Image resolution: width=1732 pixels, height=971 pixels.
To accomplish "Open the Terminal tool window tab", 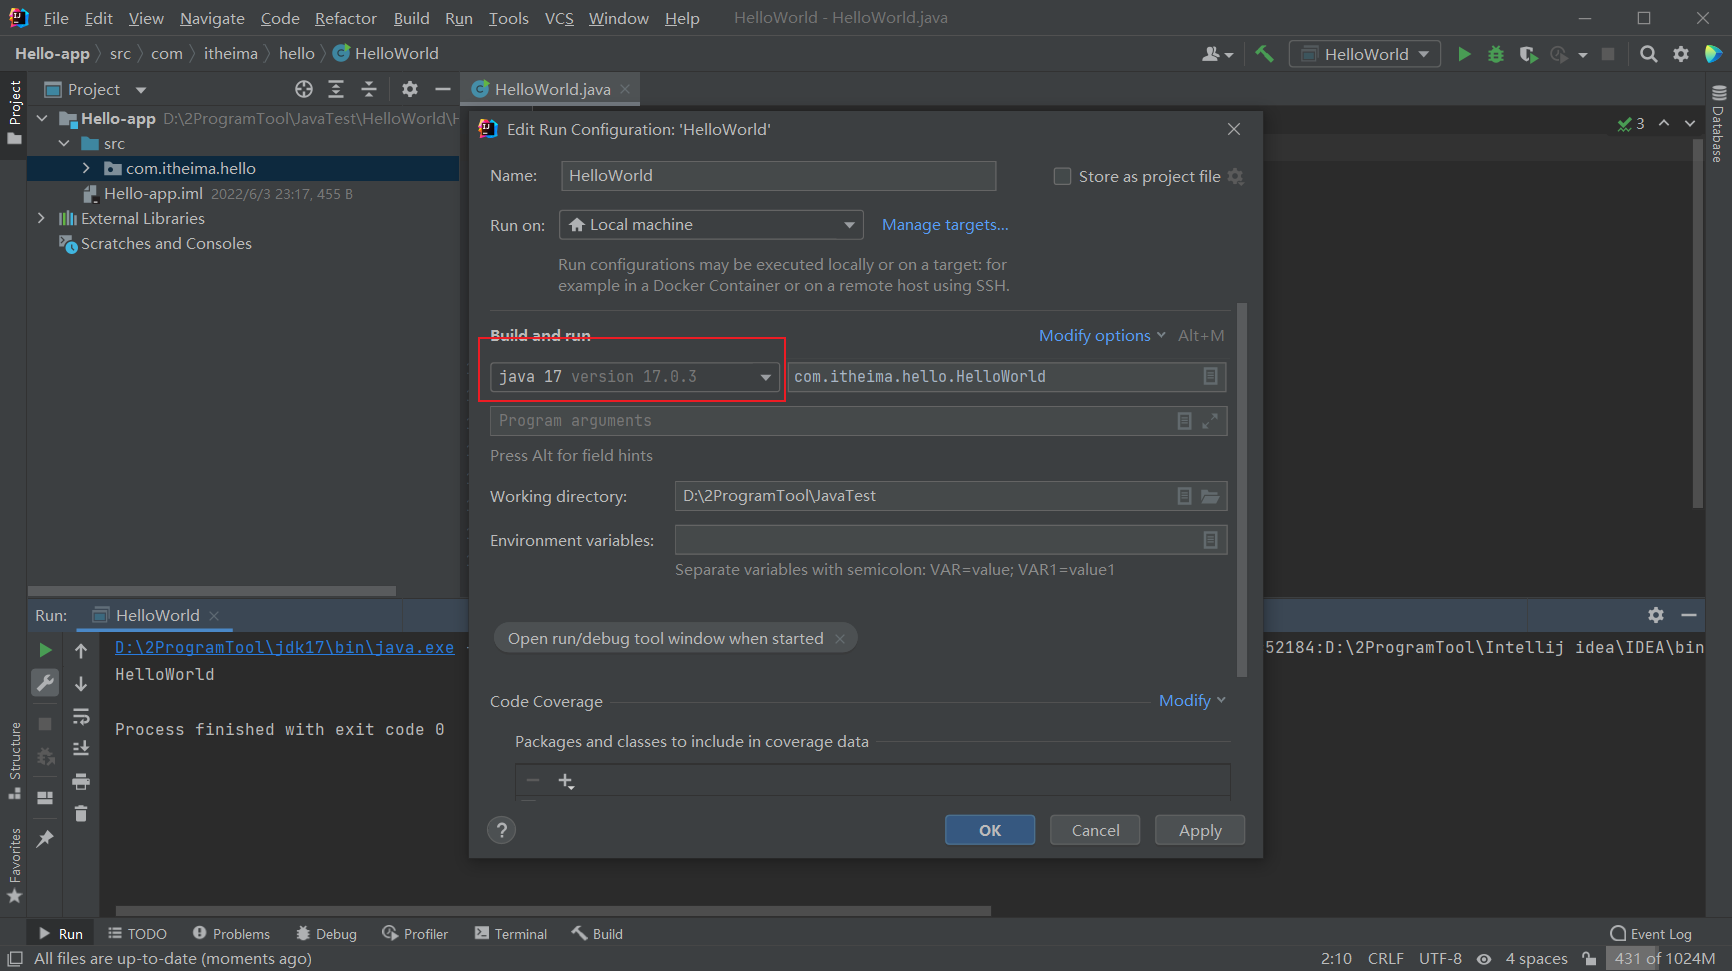I will point(511,934).
